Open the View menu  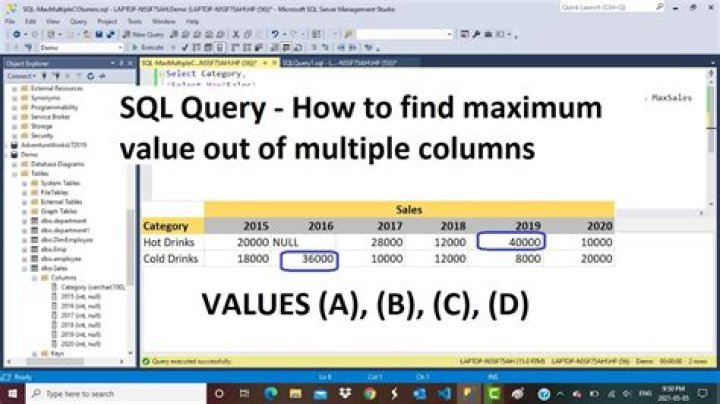point(53,22)
